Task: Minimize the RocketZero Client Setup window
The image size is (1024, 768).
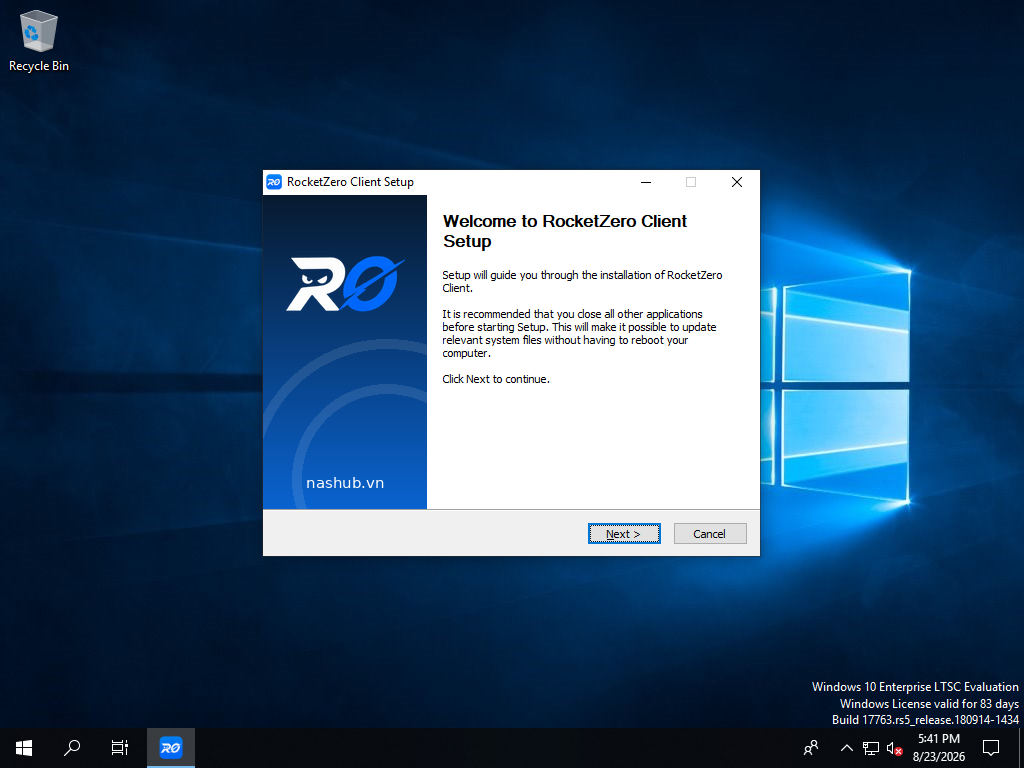Action: (646, 182)
